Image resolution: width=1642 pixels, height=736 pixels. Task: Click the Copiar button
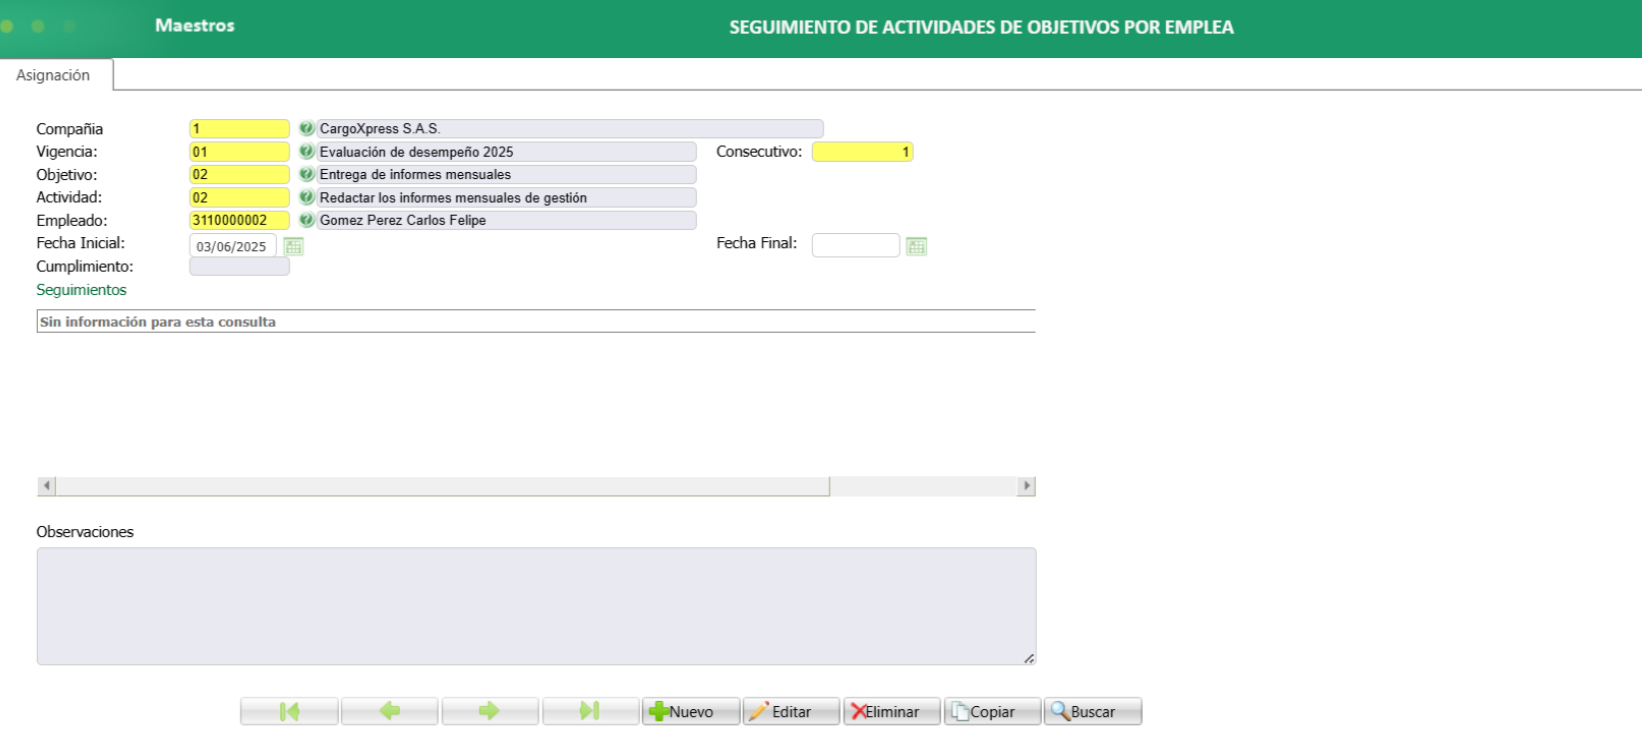click(x=992, y=711)
